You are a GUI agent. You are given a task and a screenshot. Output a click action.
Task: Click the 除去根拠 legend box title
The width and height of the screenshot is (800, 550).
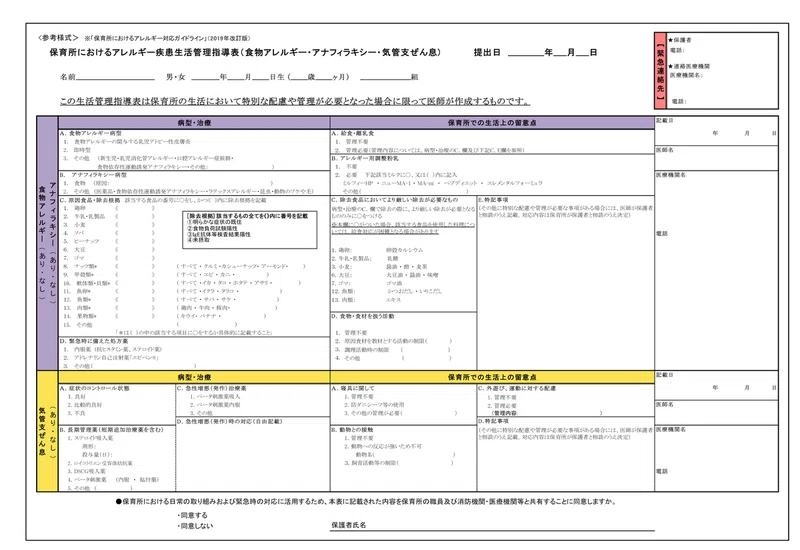[247, 216]
